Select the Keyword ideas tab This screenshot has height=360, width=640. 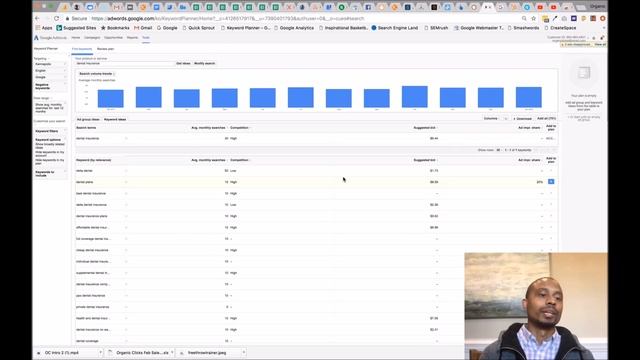115,120
